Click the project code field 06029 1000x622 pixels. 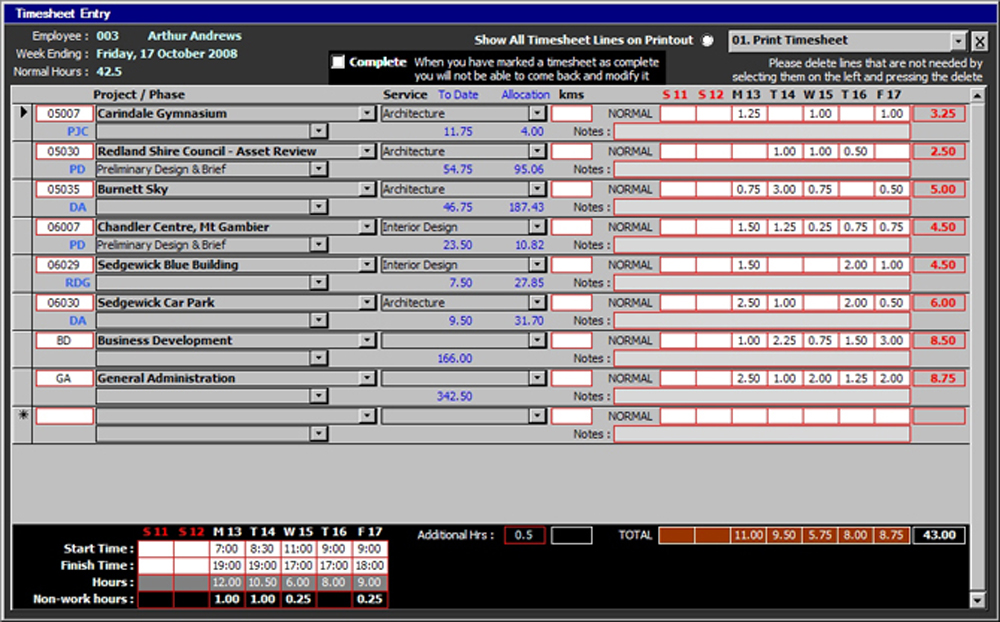tap(63, 265)
